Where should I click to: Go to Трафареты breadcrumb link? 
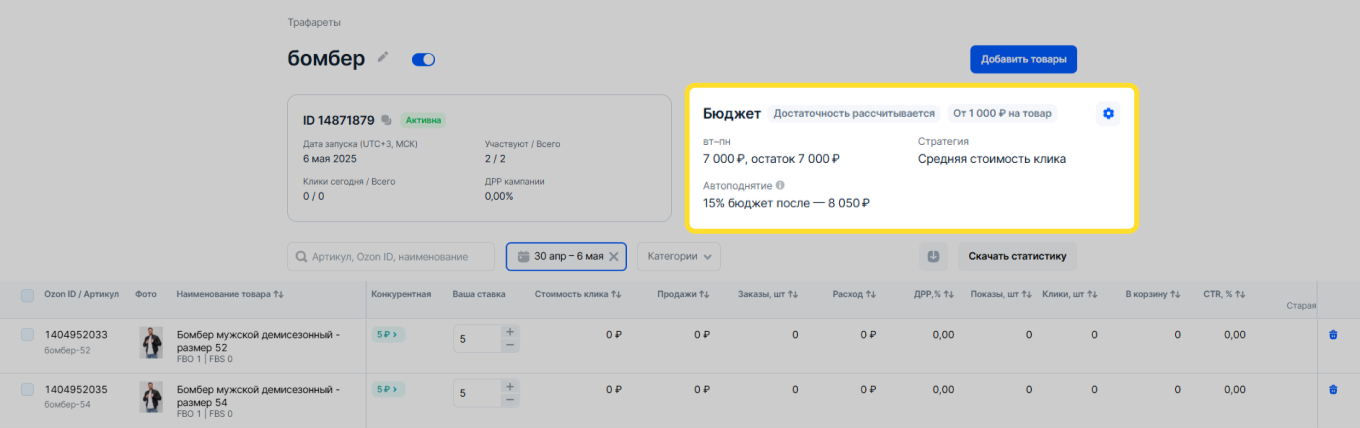(312, 22)
